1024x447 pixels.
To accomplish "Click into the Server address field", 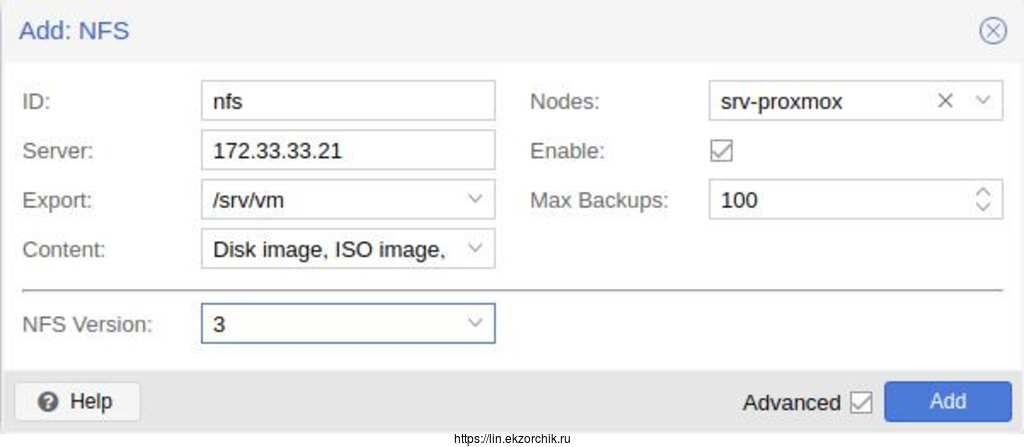I will coord(347,151).
